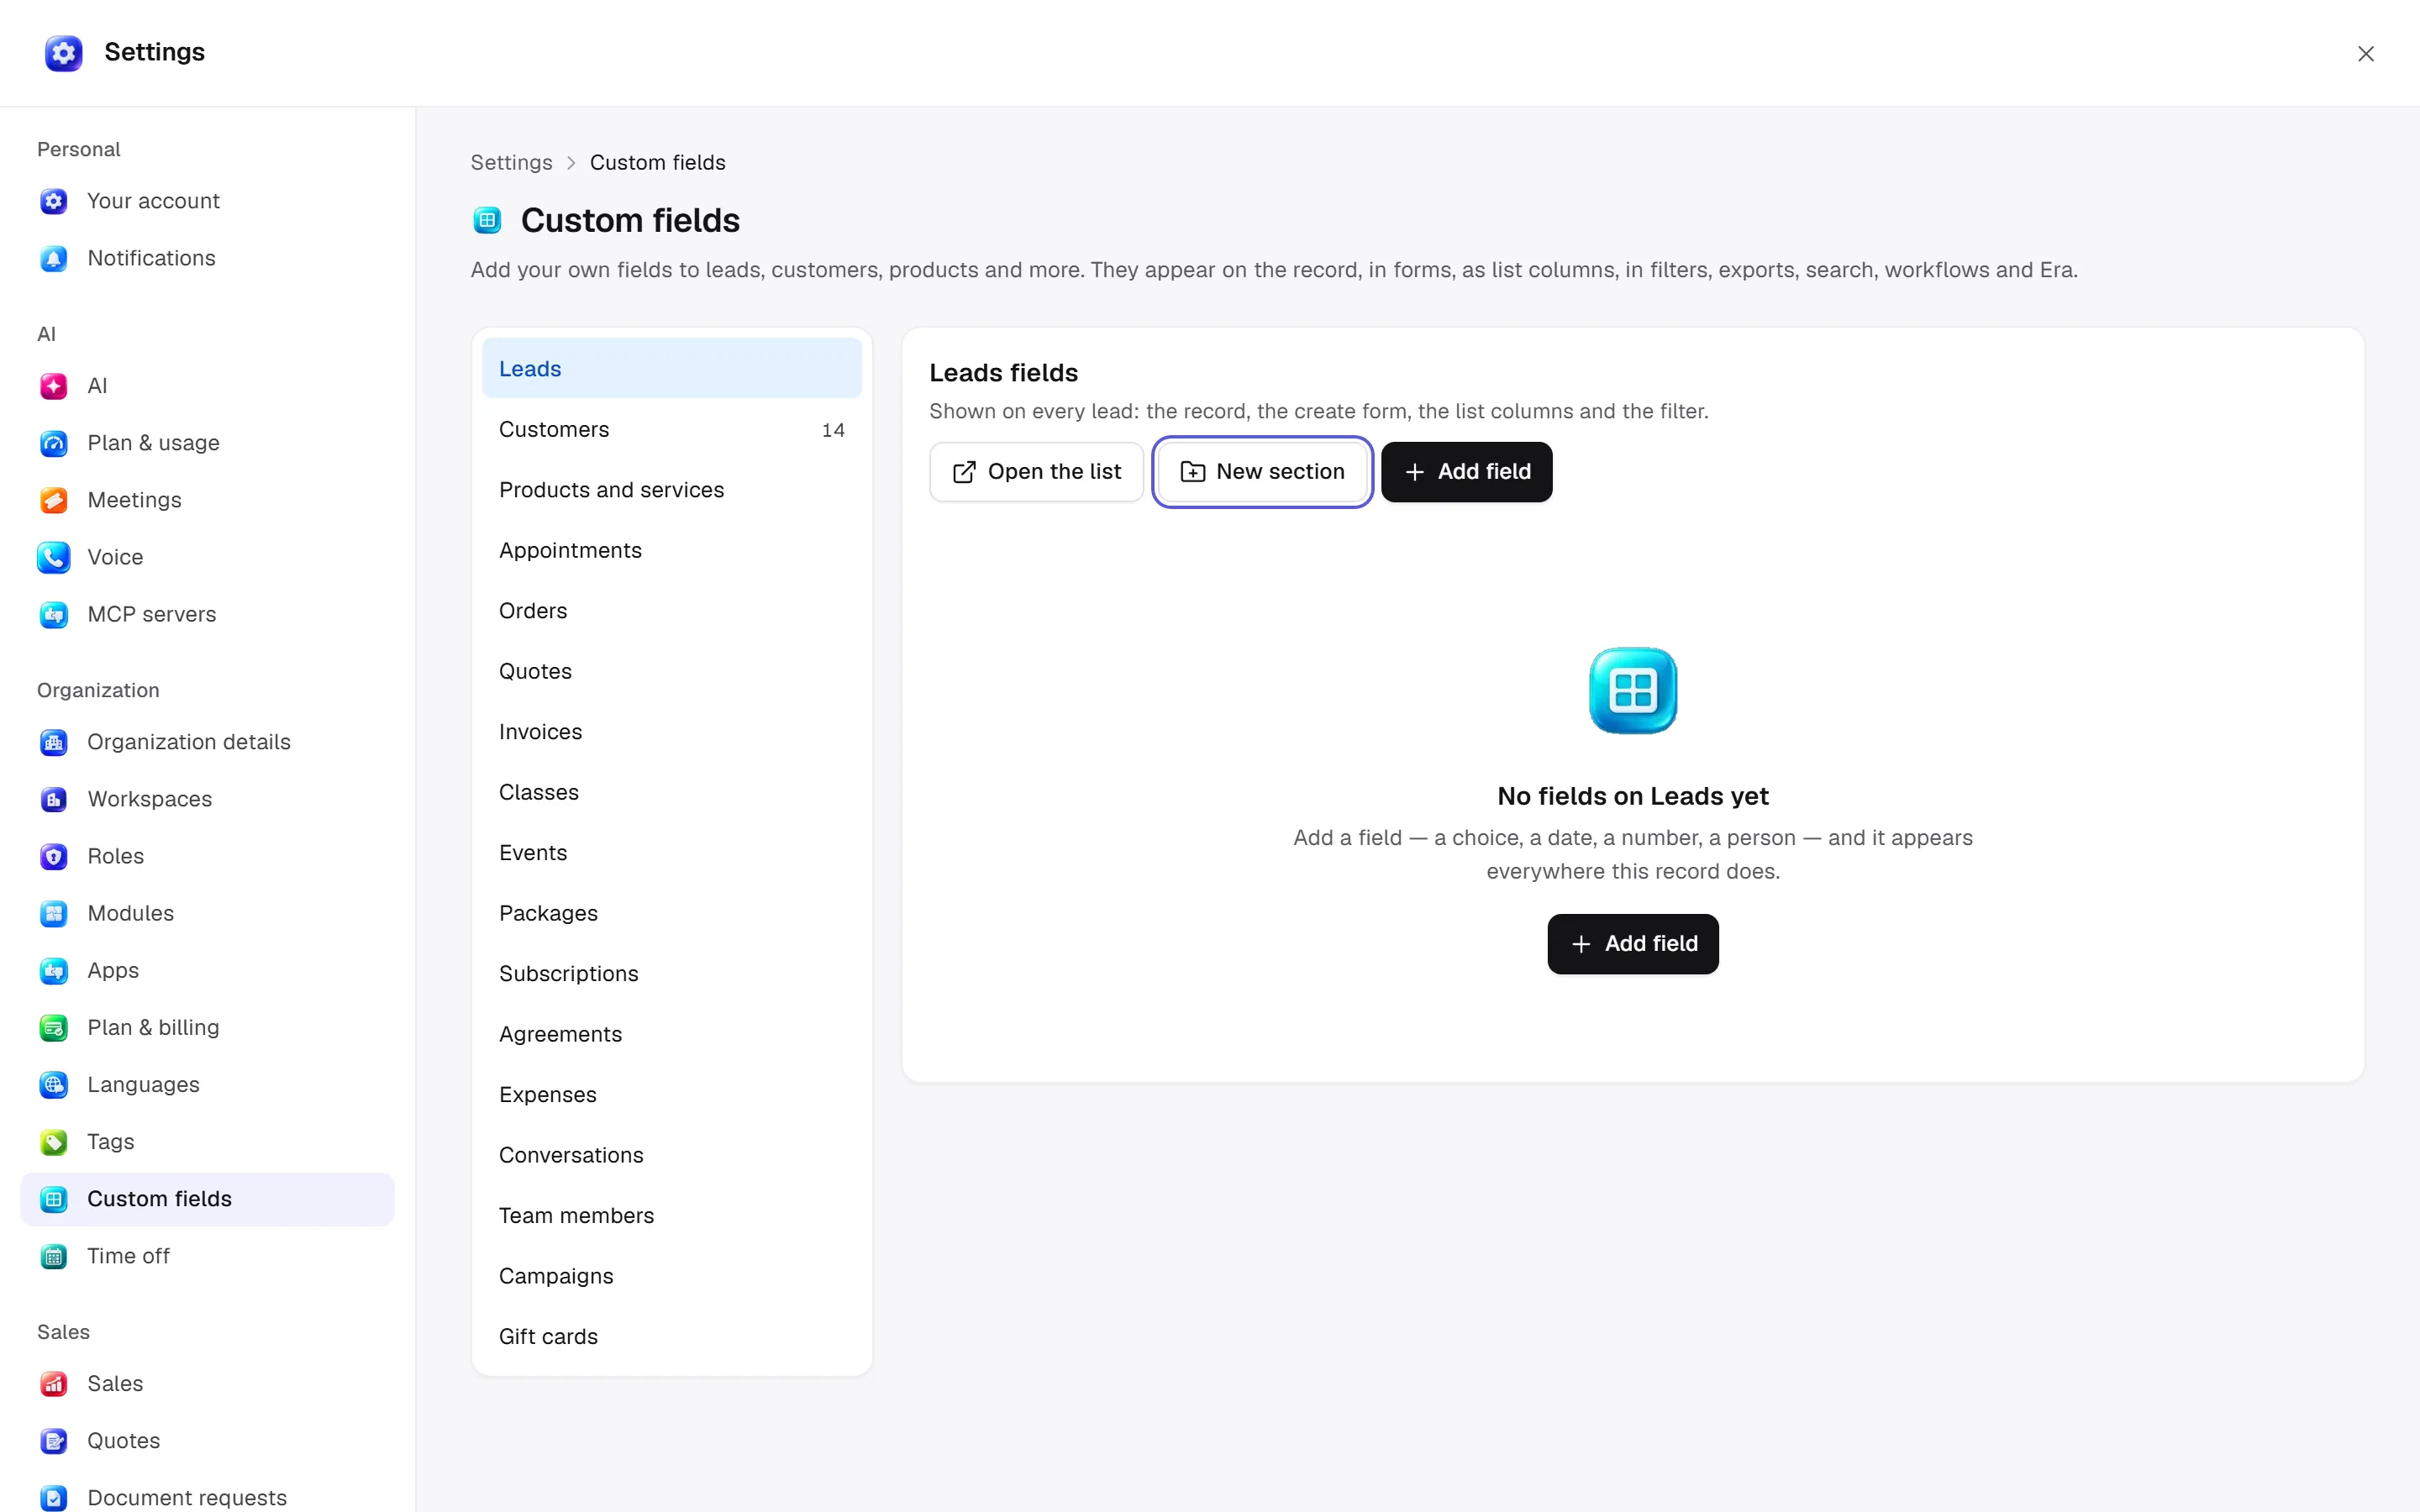The height and width of the screenshot is (1512, 2420).
Task: Select Customers in the record list
Action: pyautogui.click(x=672, y=429)
